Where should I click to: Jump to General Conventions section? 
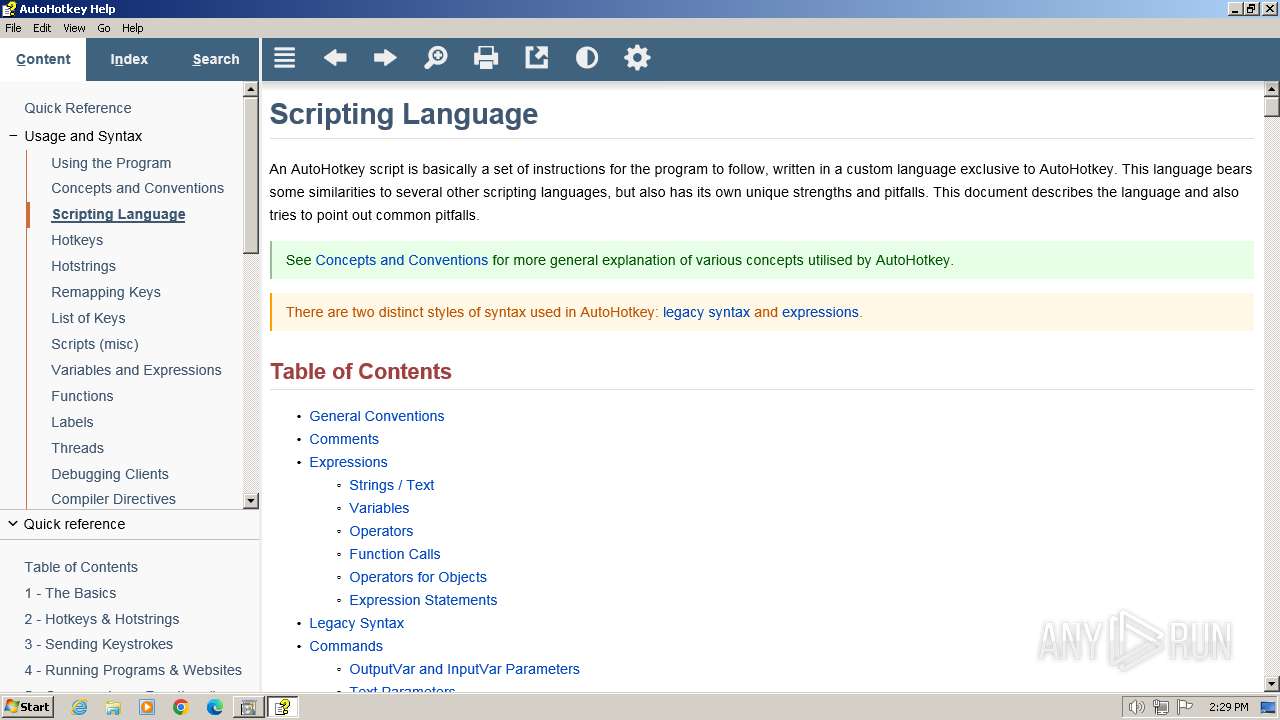[377, 416]
